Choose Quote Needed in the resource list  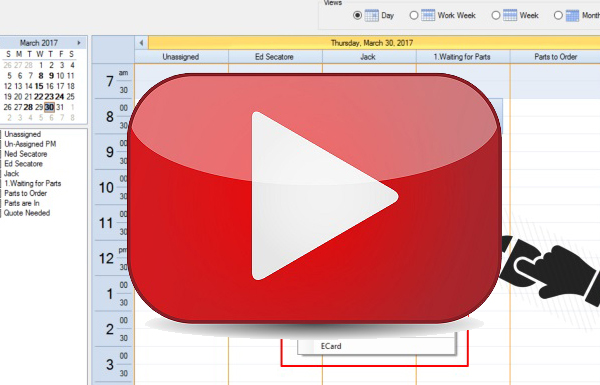tap(27, 213)
